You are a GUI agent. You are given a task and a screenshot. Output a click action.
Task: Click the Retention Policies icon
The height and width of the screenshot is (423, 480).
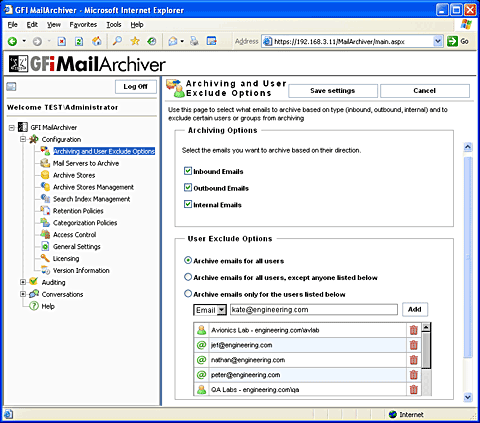pyautogui.click(x=45, y=210)
